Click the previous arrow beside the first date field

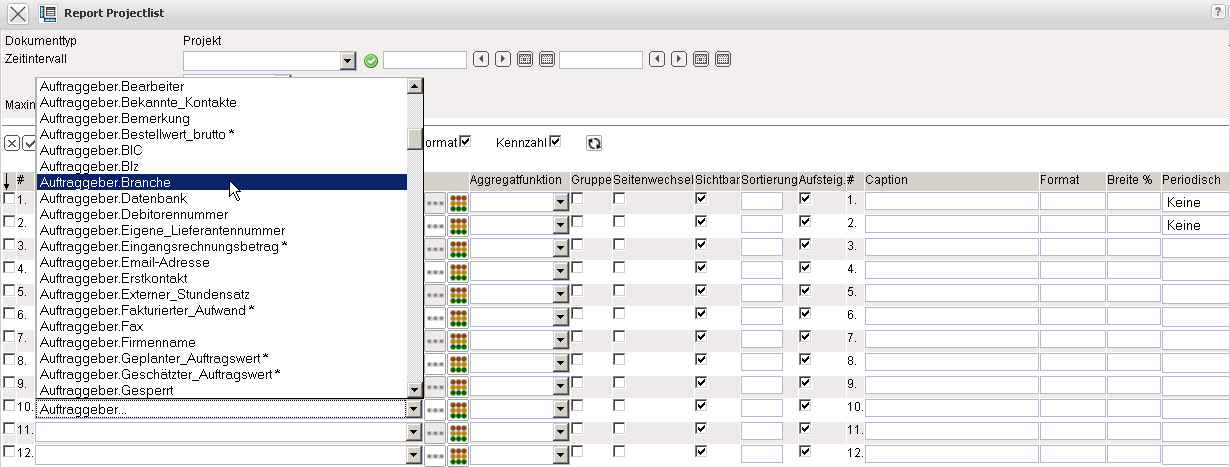(x=481, y=60)
